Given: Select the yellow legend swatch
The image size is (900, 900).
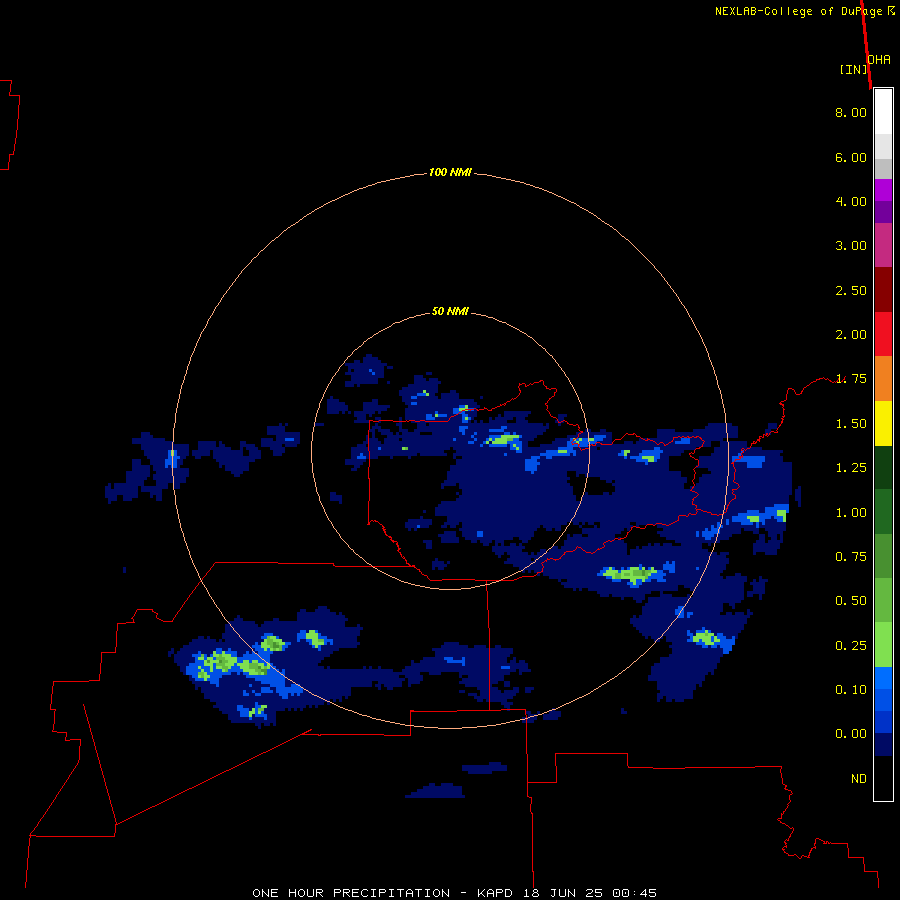Looking at the screenshot, I should pos(883,423).
